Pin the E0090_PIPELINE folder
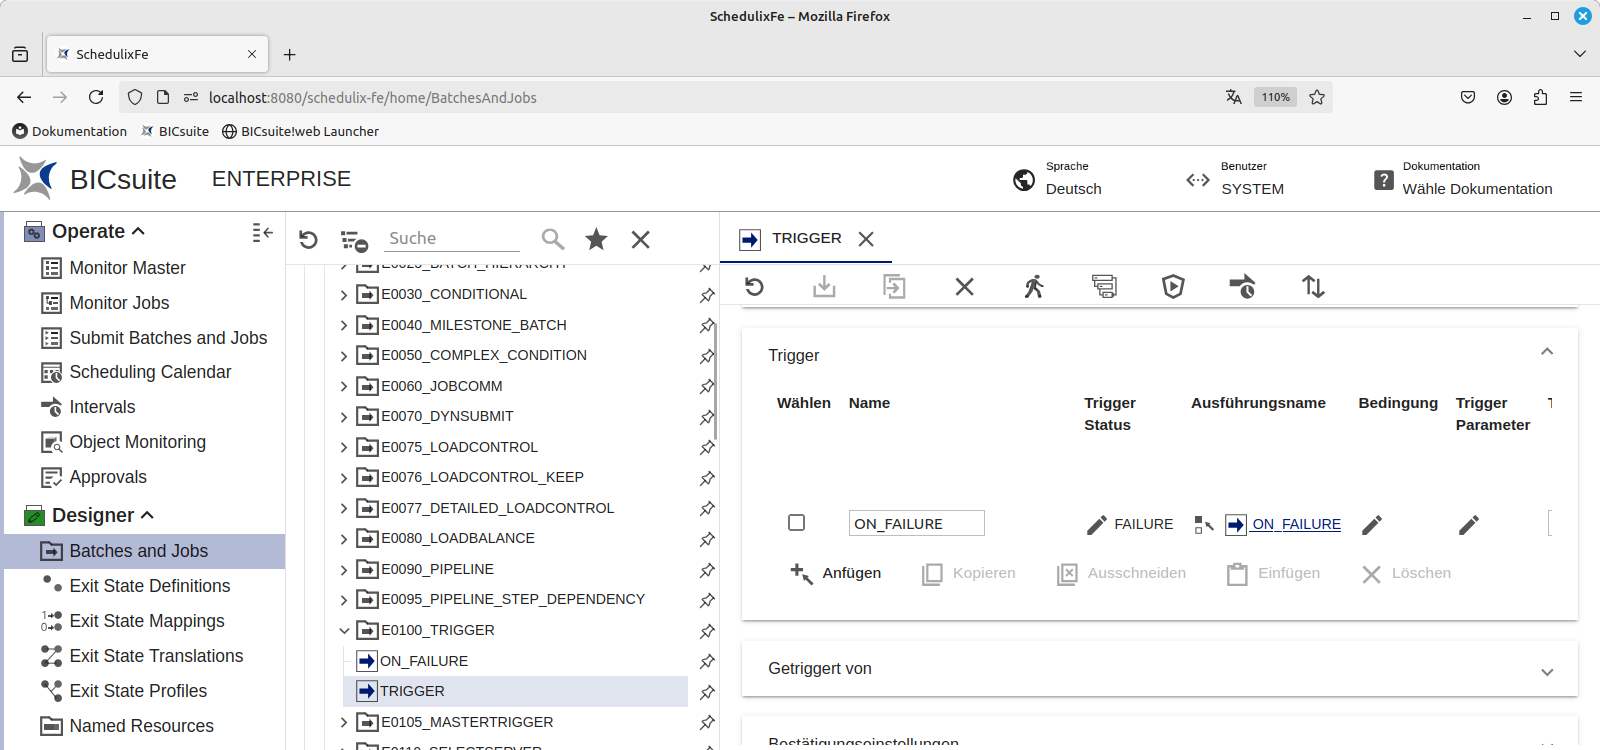This screenshot has width=1600, height=750. click(x=707, y=570)
